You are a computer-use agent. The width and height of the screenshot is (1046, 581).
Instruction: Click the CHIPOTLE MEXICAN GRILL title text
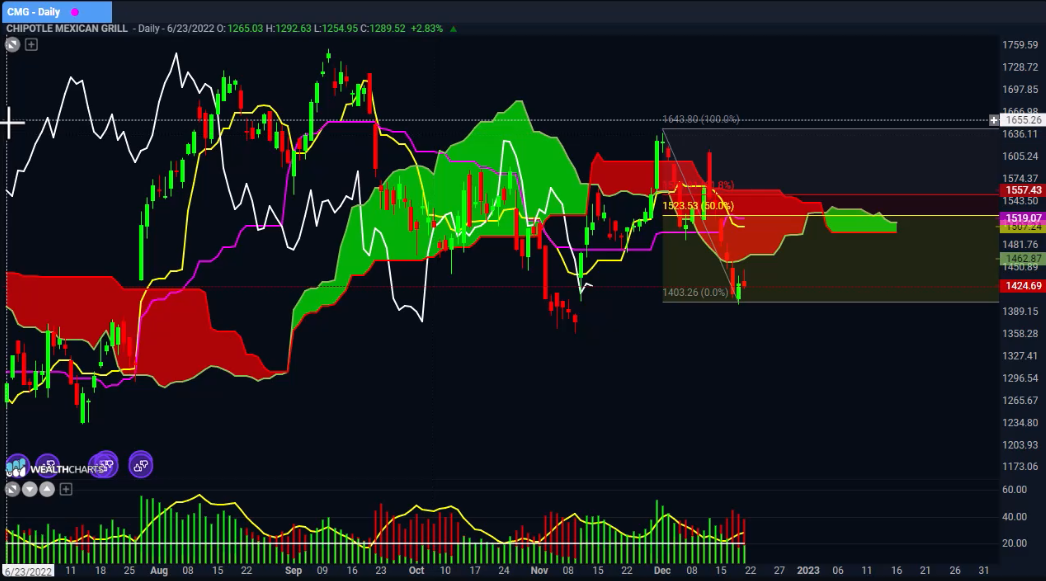pos(67,29)
